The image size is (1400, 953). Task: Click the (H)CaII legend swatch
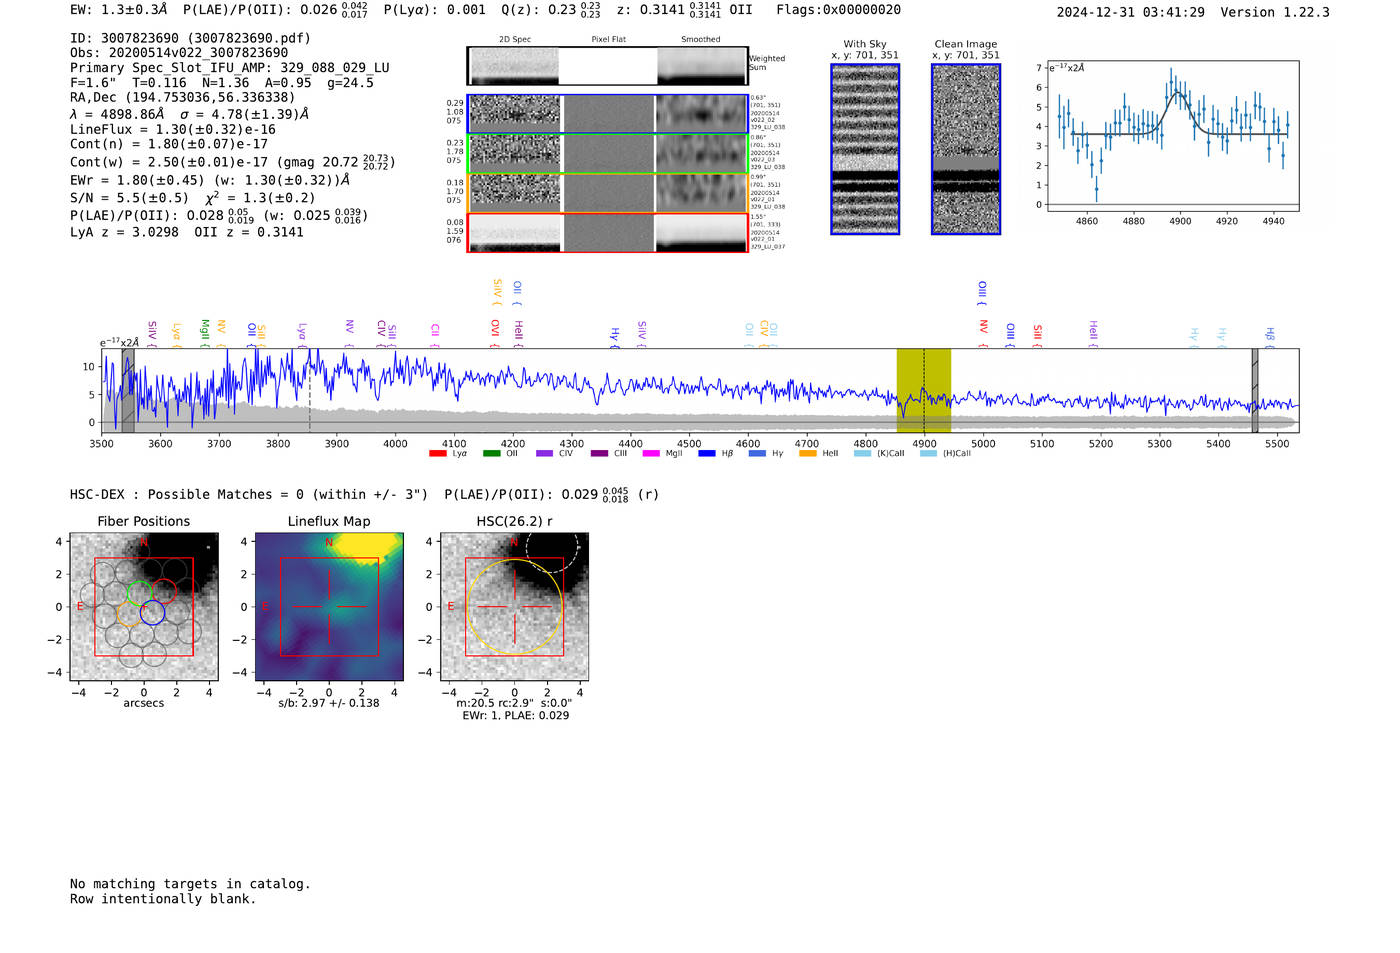click(x=928, y=454)
